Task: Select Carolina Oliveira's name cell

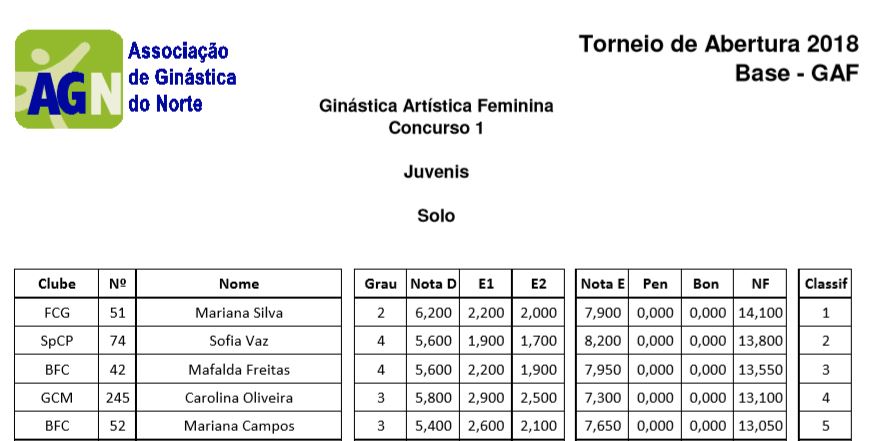Action: [x=239, y=398]
